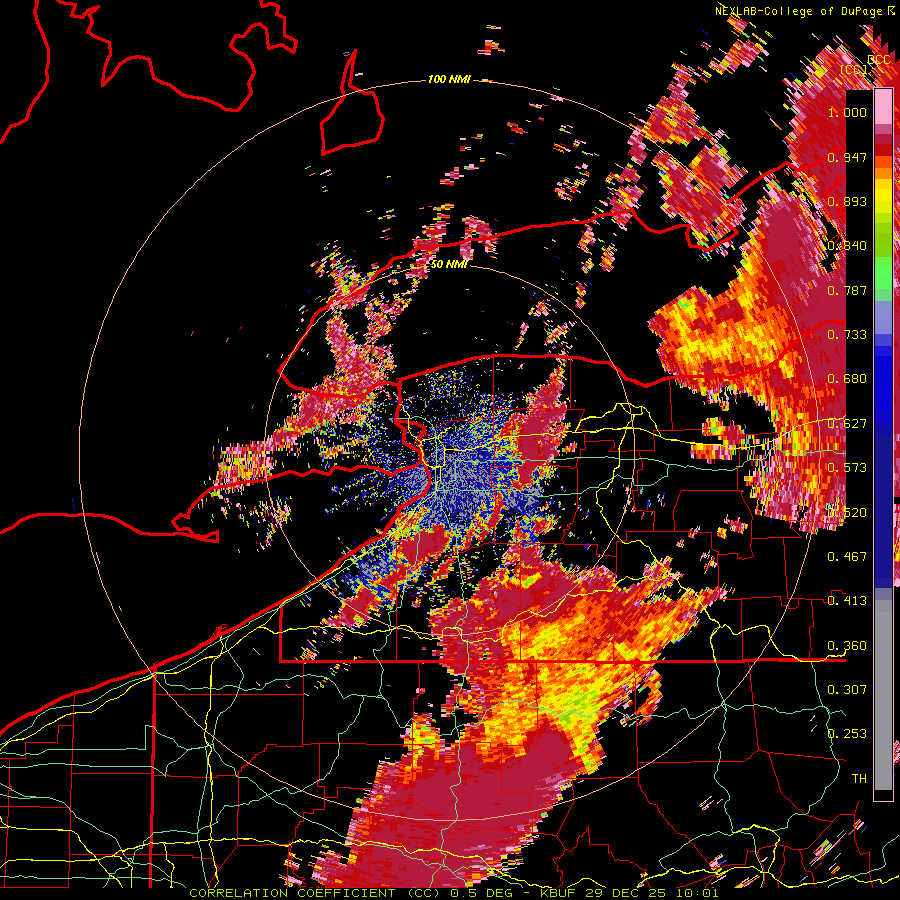
Task: Click the 0.947 scale value
Action: [847, 157]
